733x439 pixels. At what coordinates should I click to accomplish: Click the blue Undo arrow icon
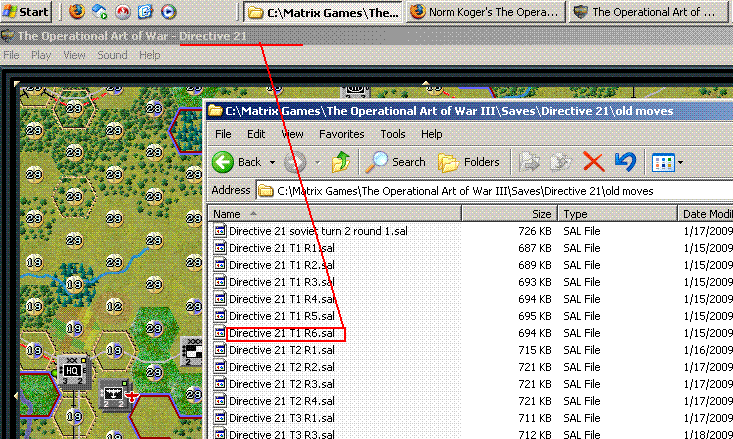pos(625,162)
